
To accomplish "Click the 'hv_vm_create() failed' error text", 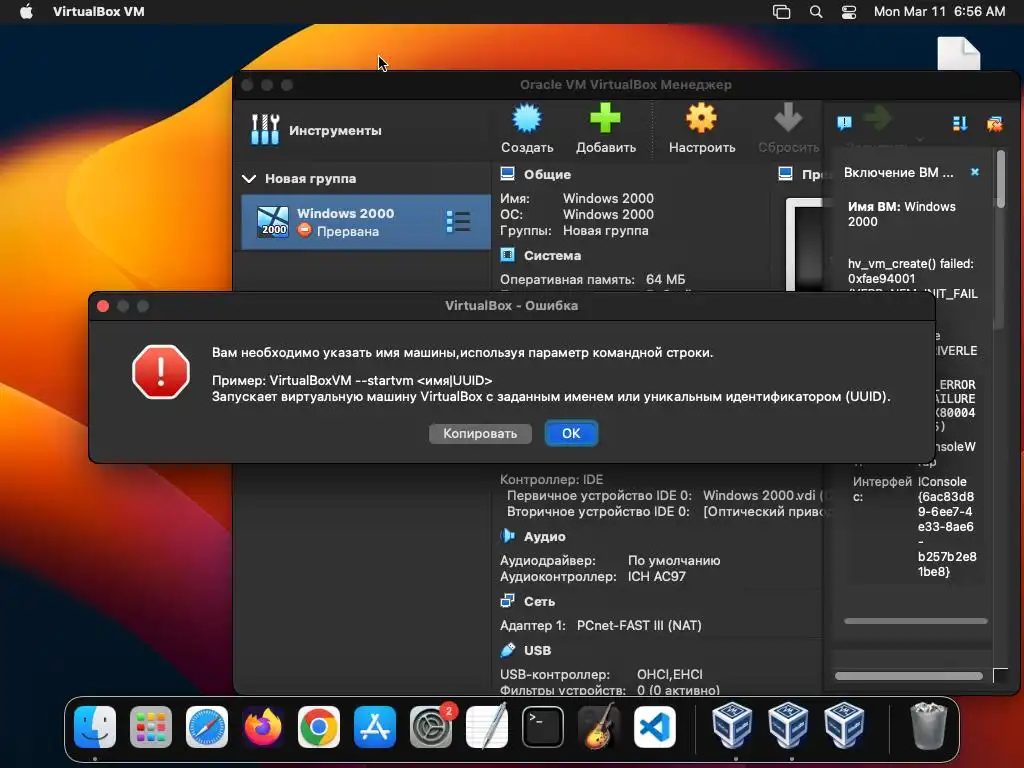I will click(x=910, y=264).
